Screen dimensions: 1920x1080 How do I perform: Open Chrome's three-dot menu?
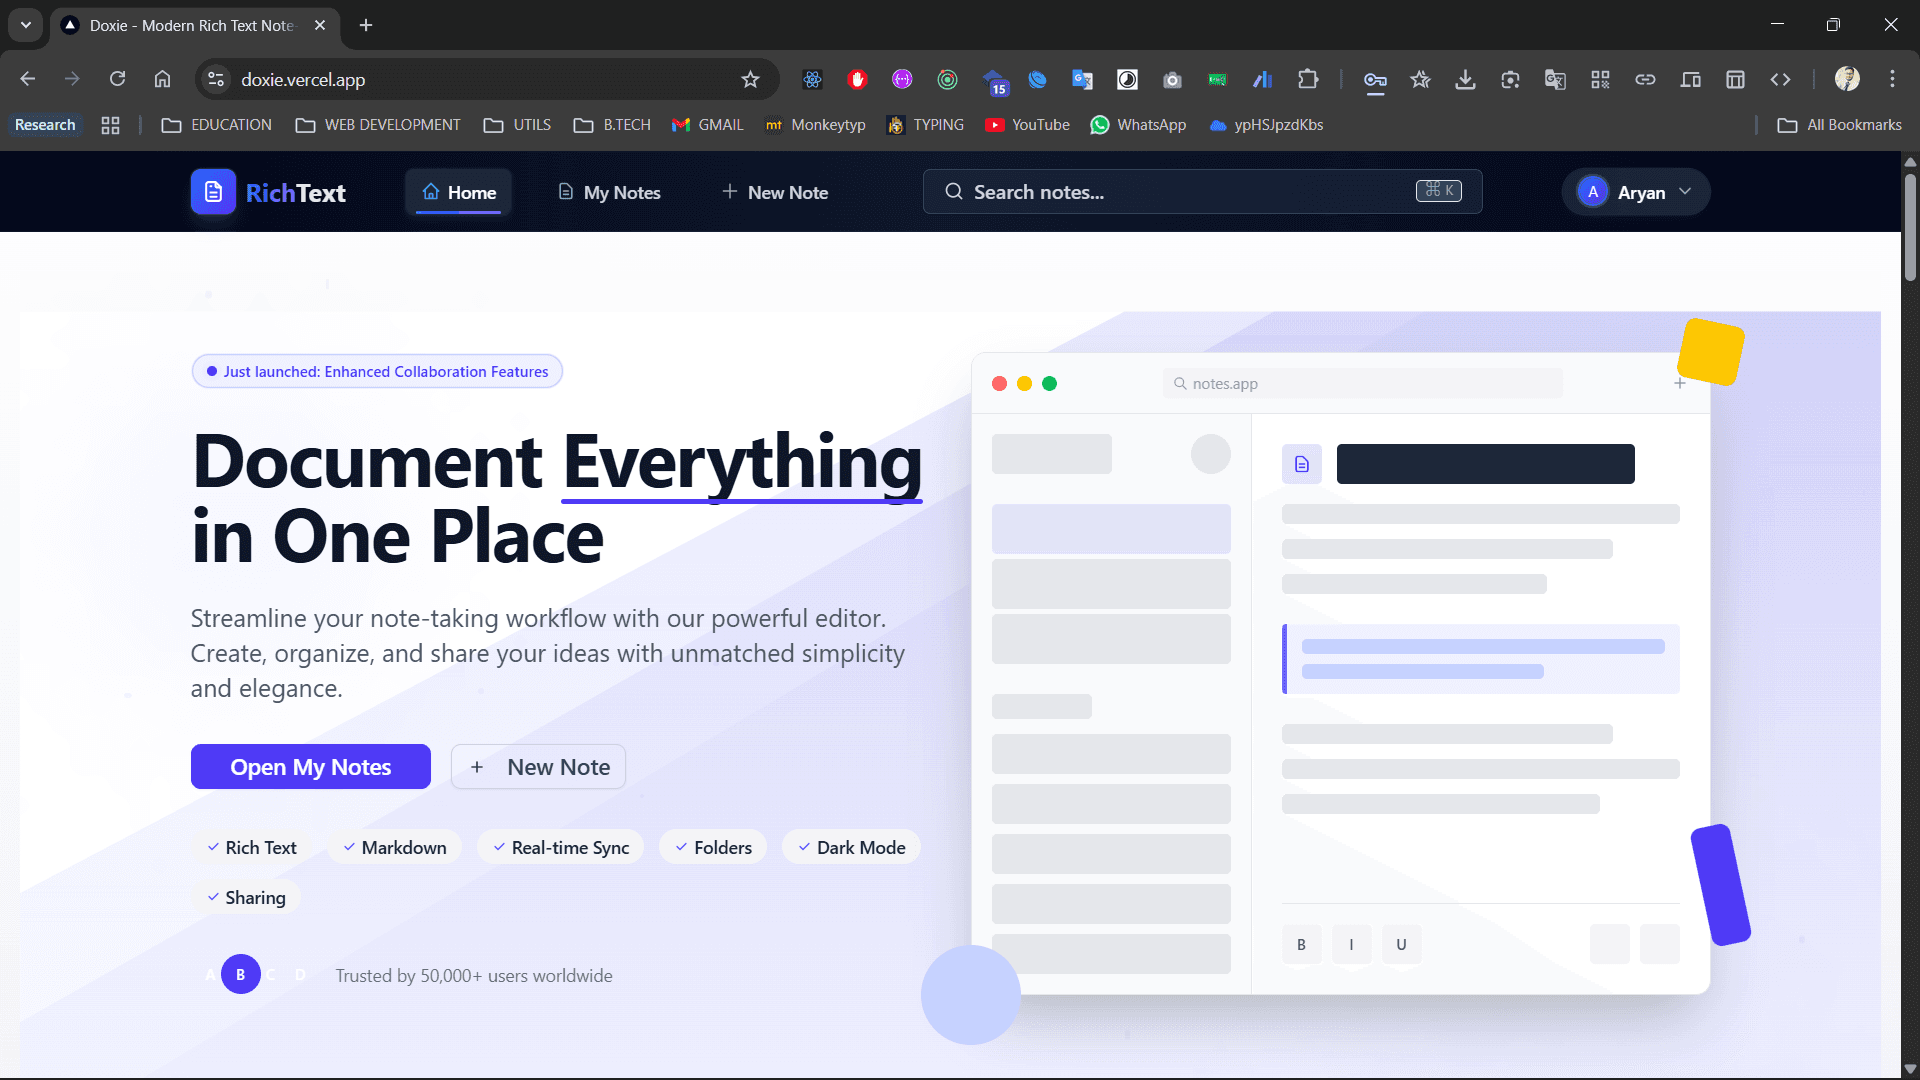[x=1892, y=79]
